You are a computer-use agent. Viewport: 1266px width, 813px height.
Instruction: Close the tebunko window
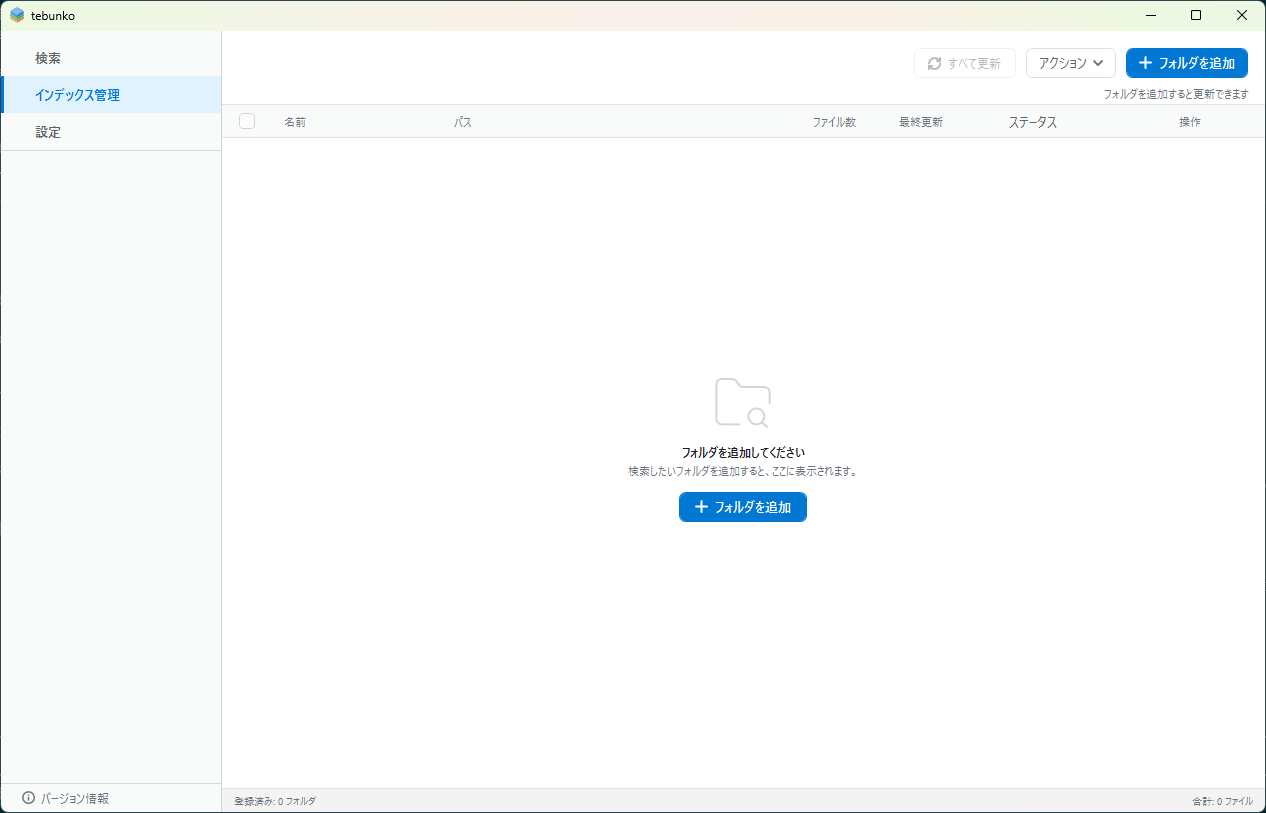(x=1242, y=15)
